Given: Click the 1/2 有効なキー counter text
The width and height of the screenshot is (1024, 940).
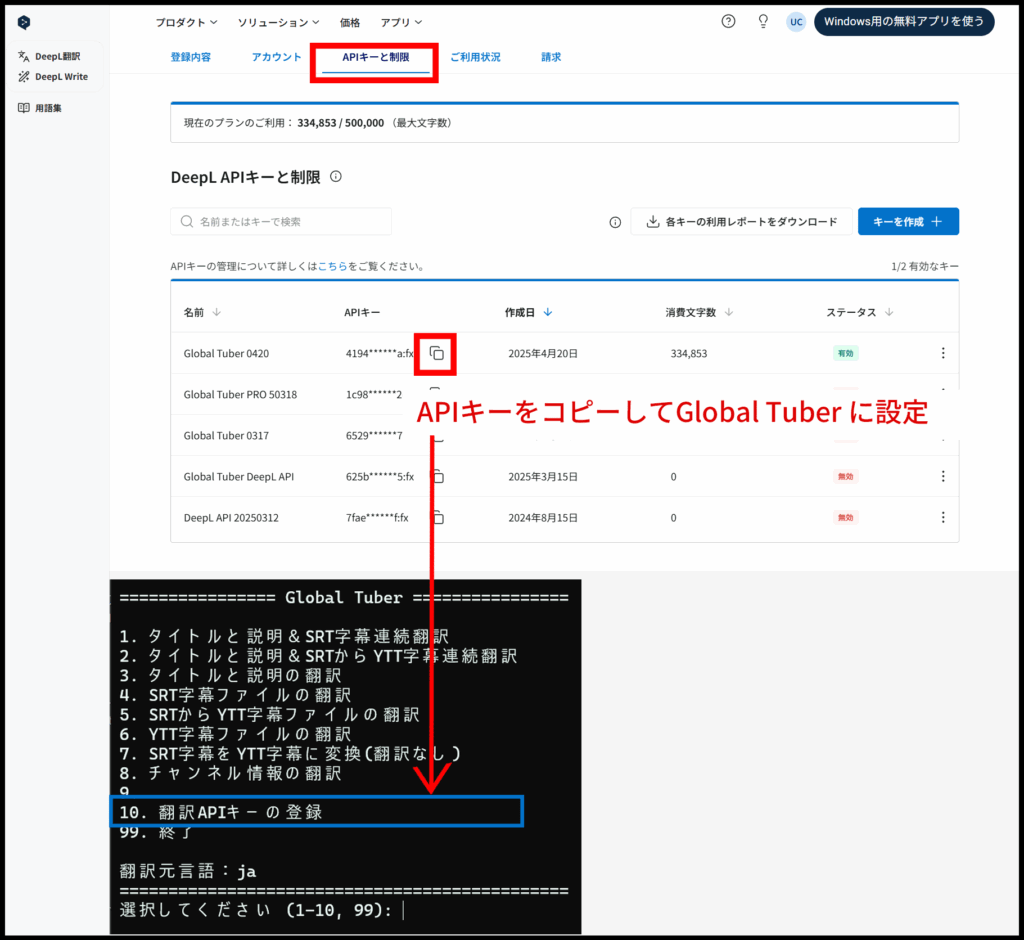Looking at the screenshot, I should click(x=925, y=267).
